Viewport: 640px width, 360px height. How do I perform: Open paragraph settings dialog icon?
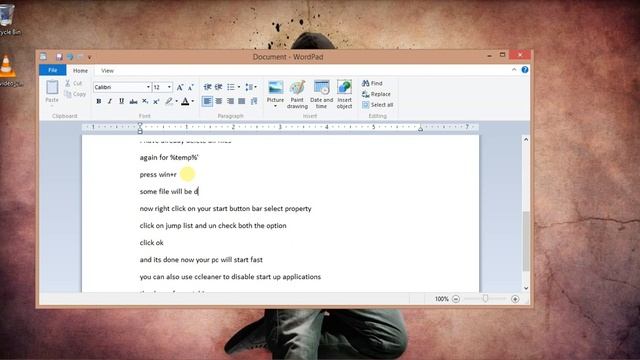(x=254, y=101)
